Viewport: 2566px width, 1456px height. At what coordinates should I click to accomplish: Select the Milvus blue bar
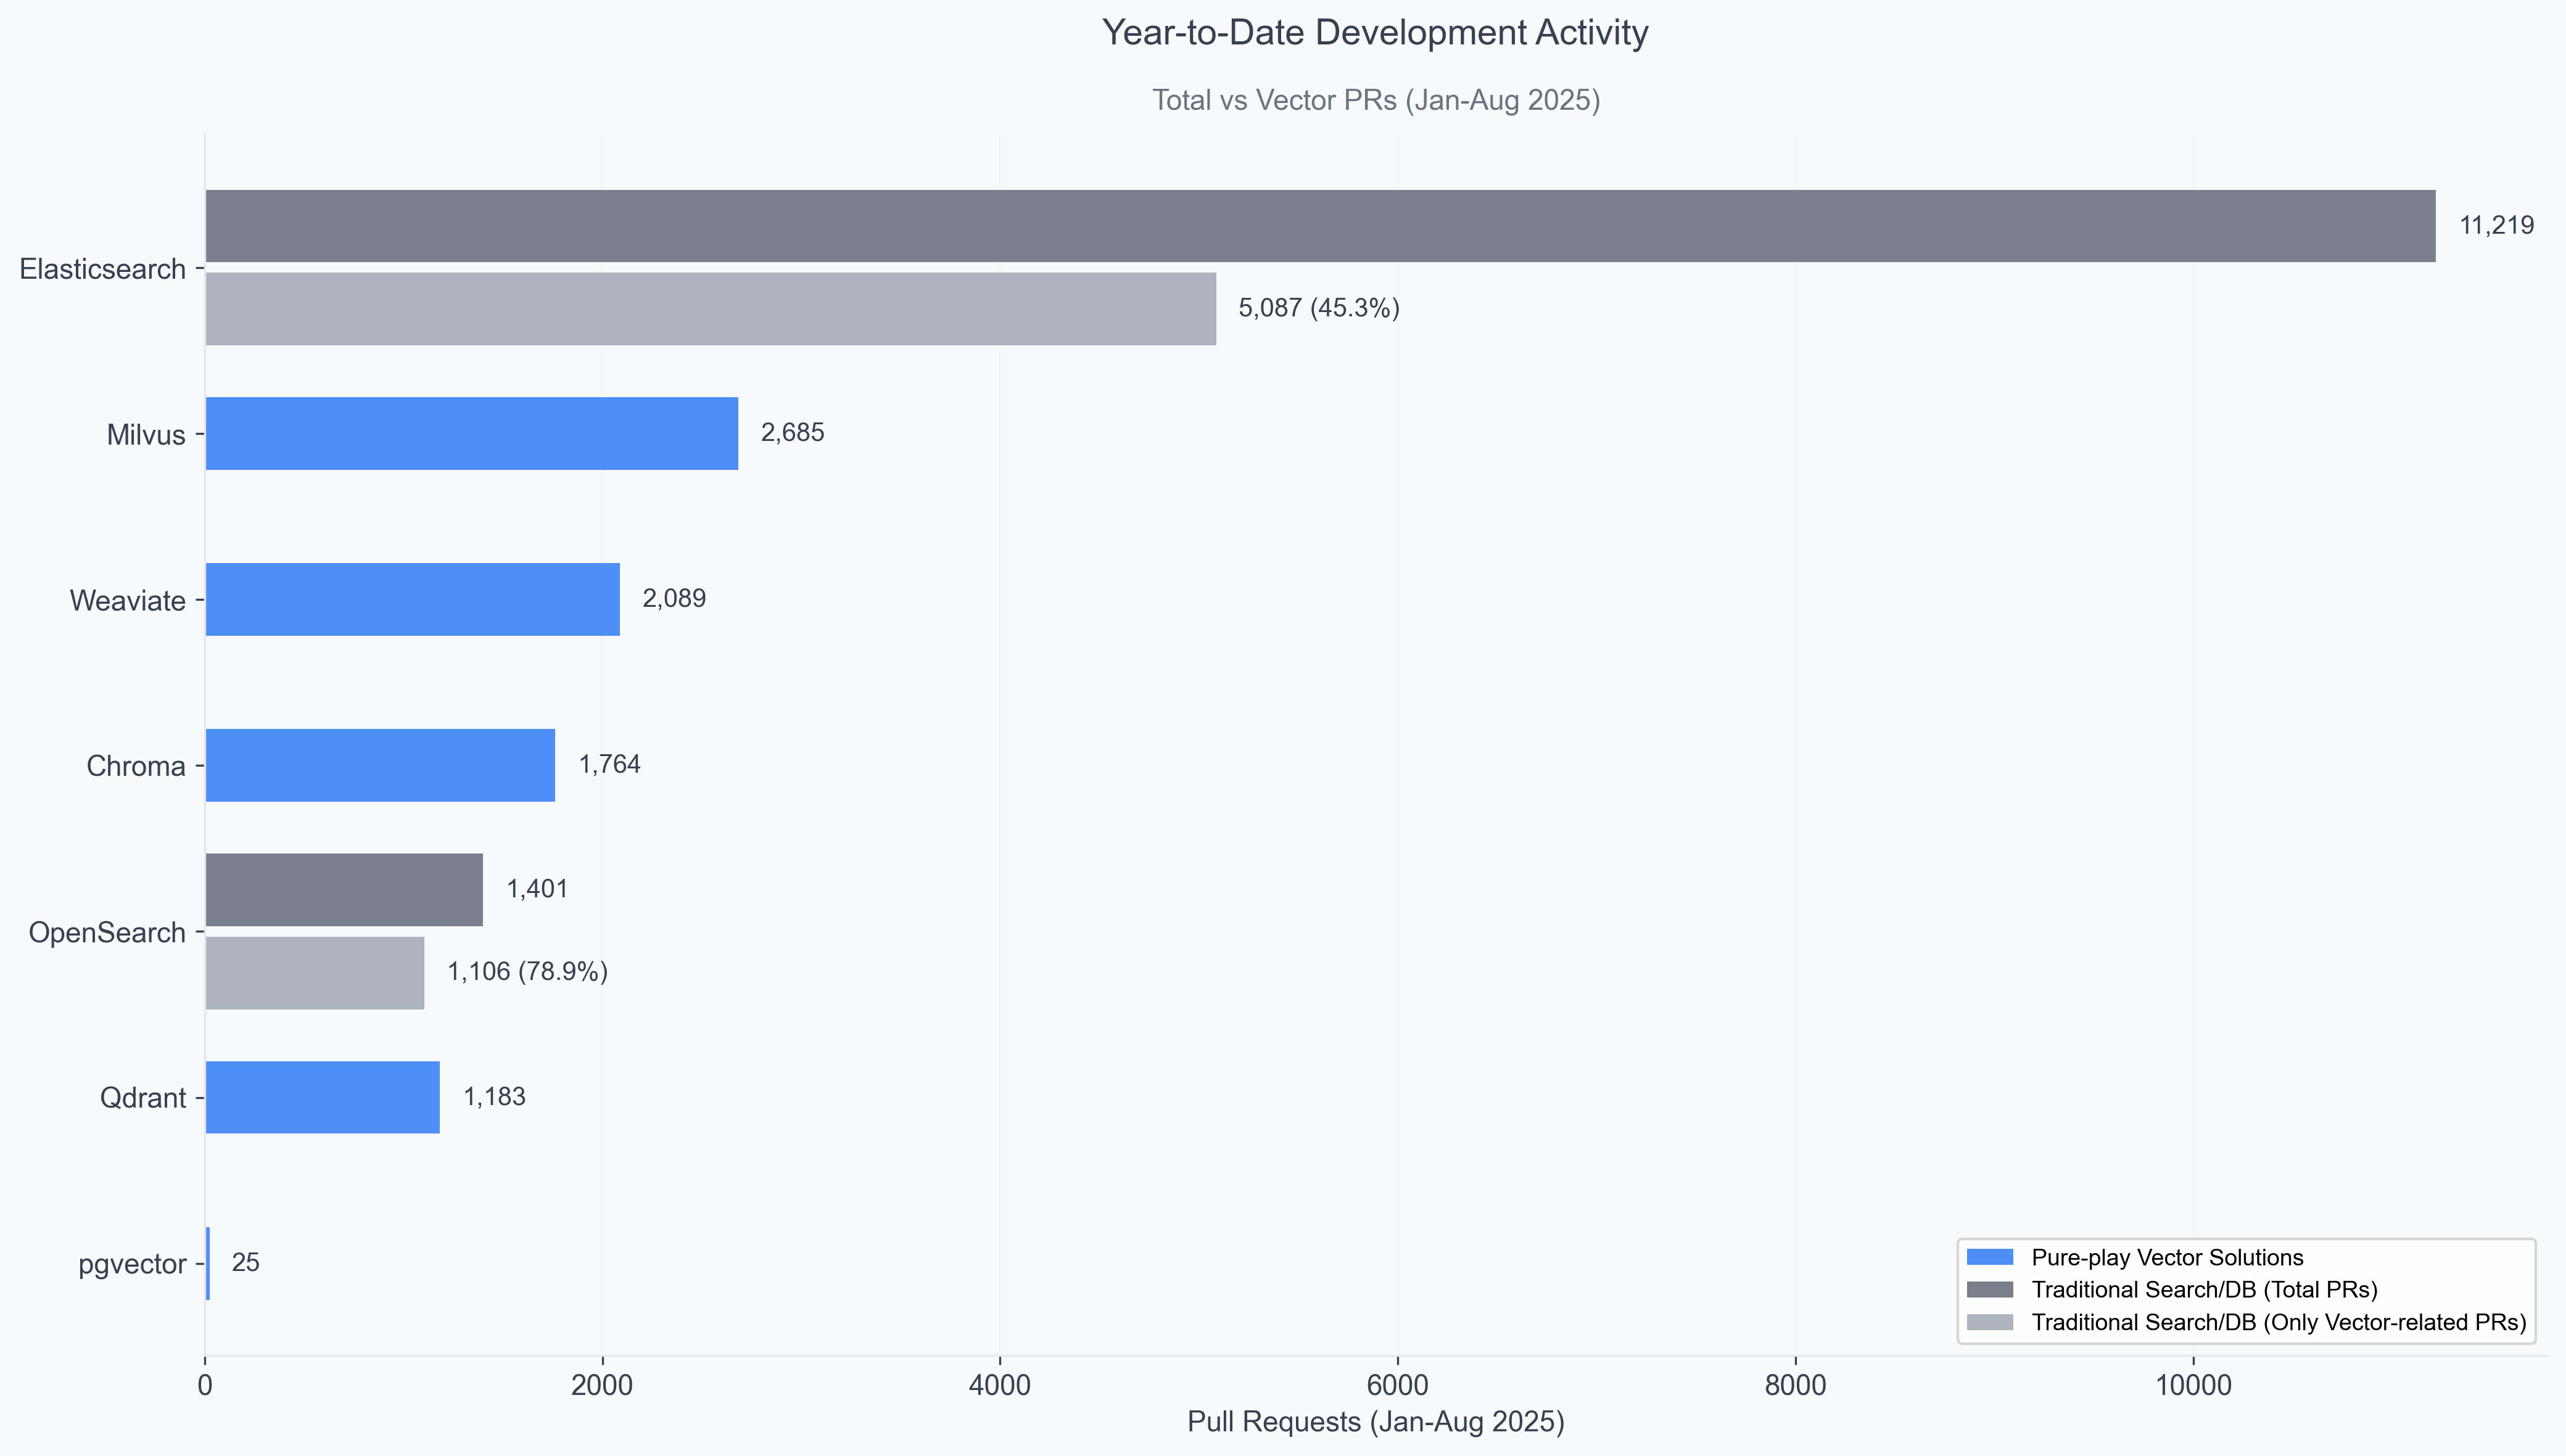471,433
